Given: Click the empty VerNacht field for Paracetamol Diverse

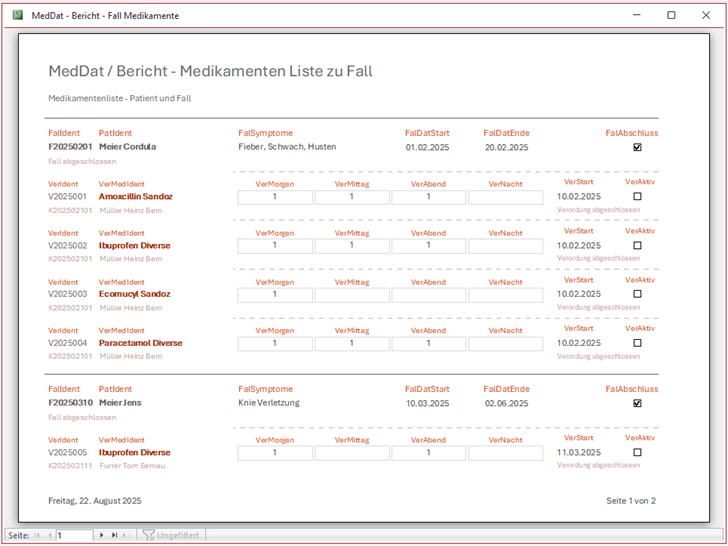Looking at the screenshot, I should [x=505, y=343].
